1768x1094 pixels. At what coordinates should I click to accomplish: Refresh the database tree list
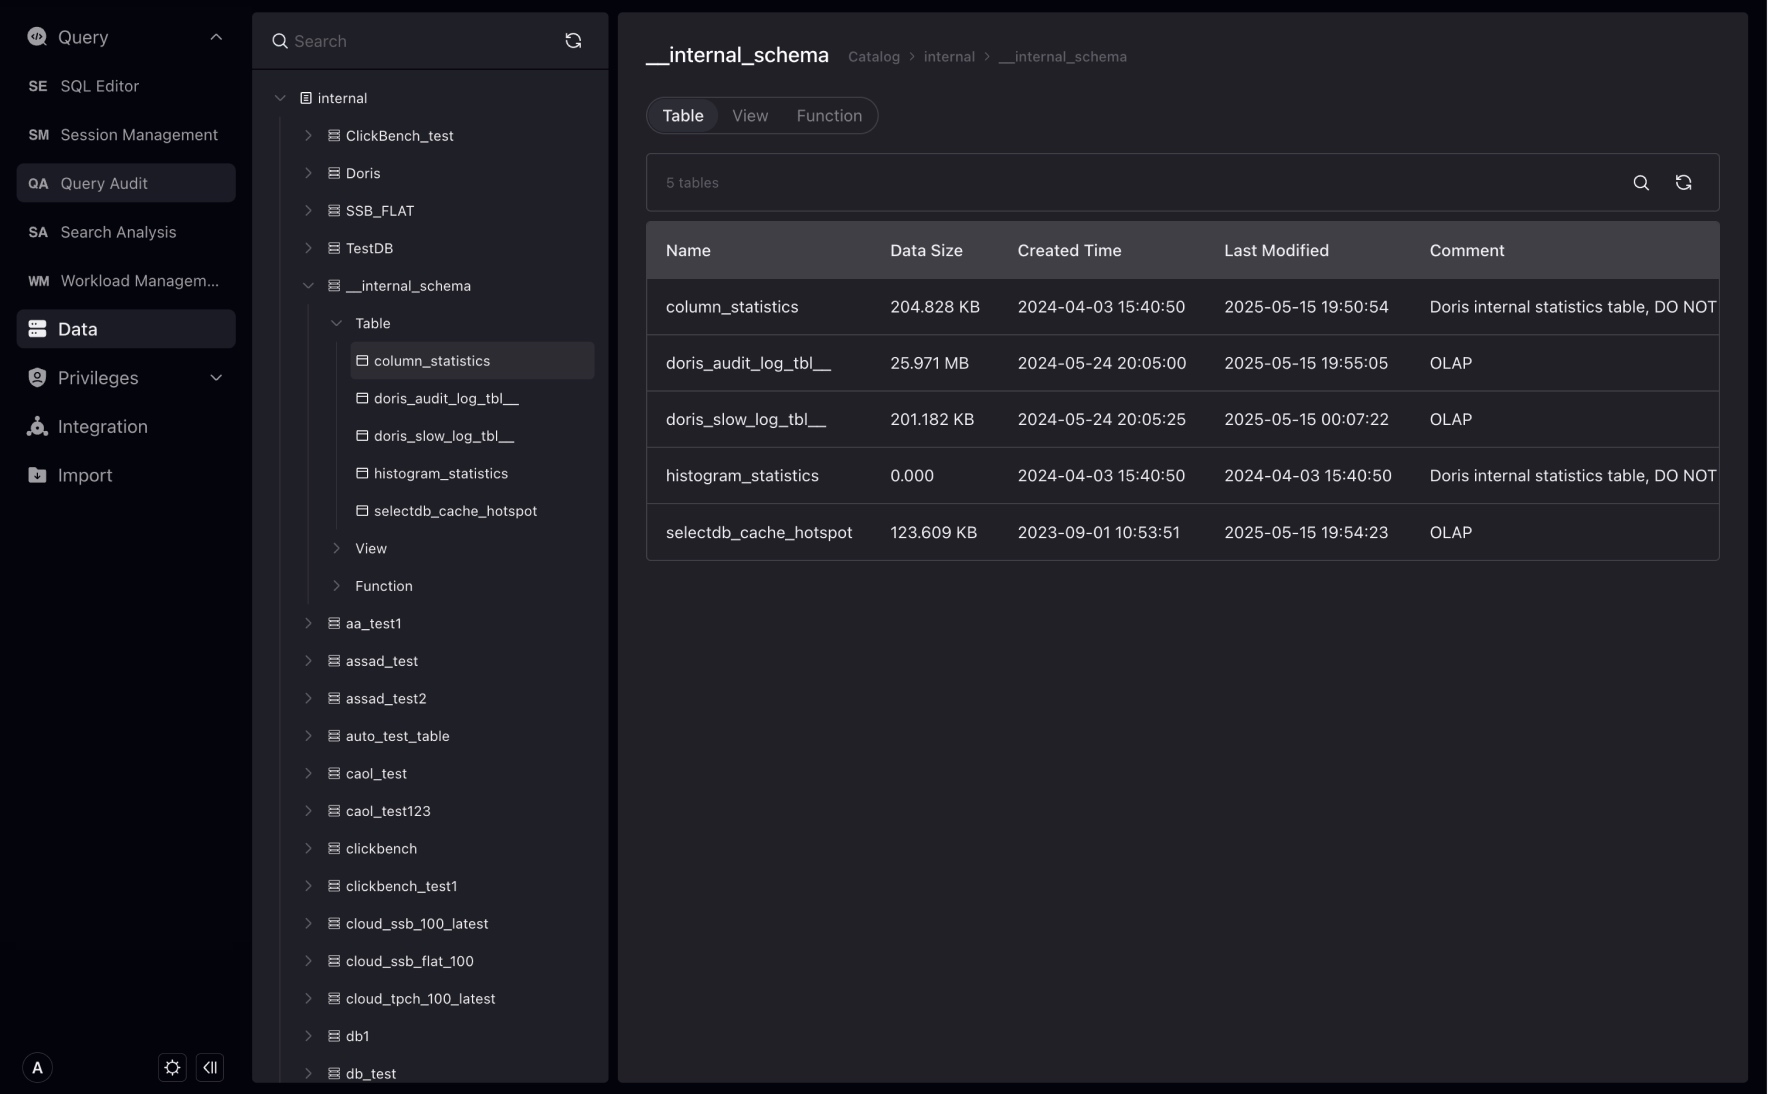[x=574, y=41]
